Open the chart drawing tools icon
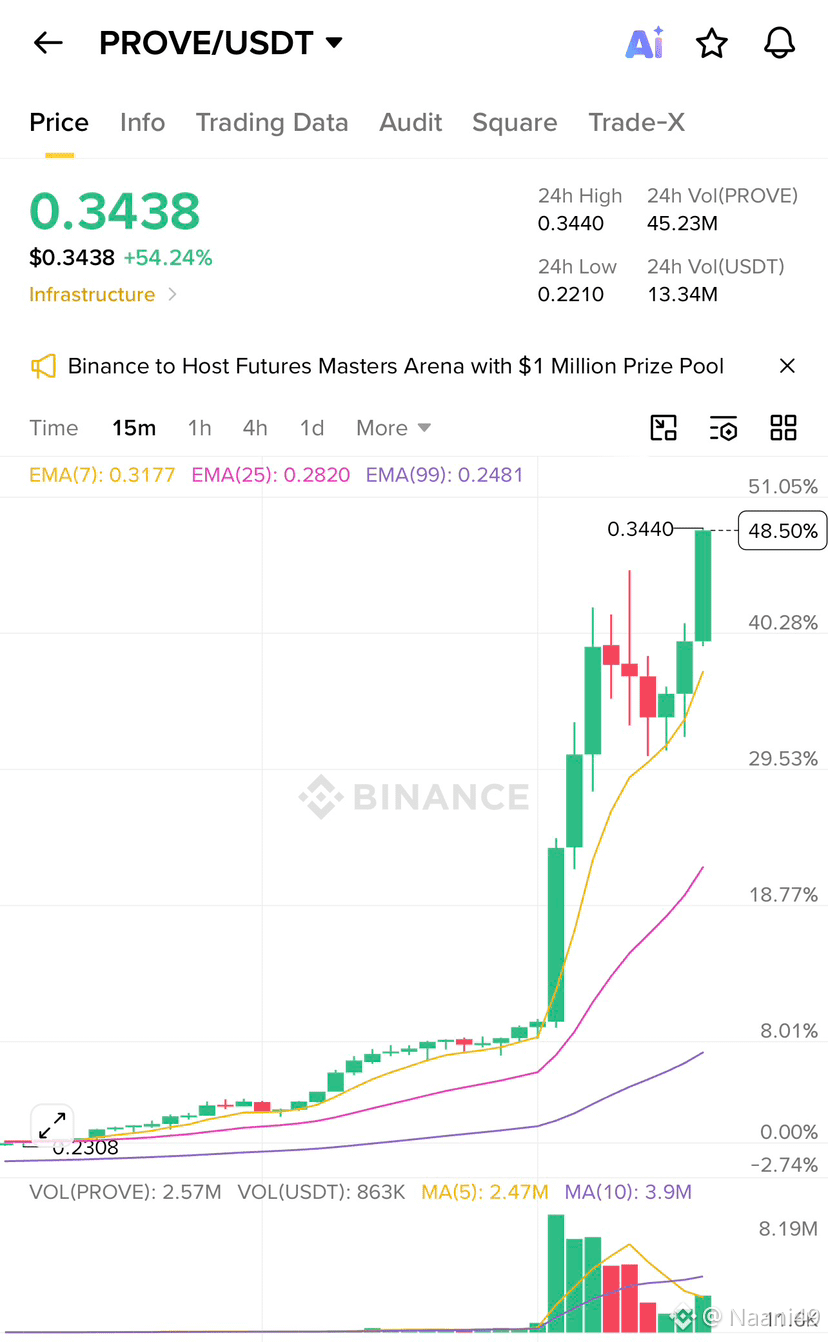 pos(664,428)
